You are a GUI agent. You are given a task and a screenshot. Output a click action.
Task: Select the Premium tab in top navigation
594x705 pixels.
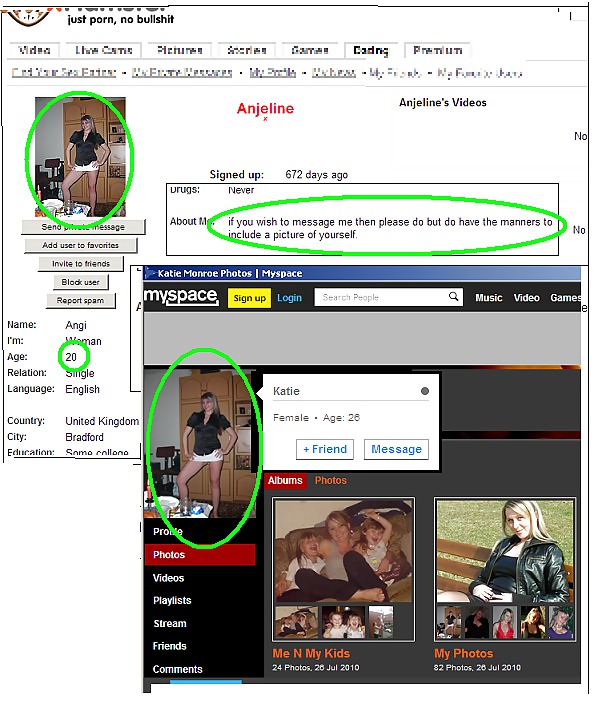437,50
